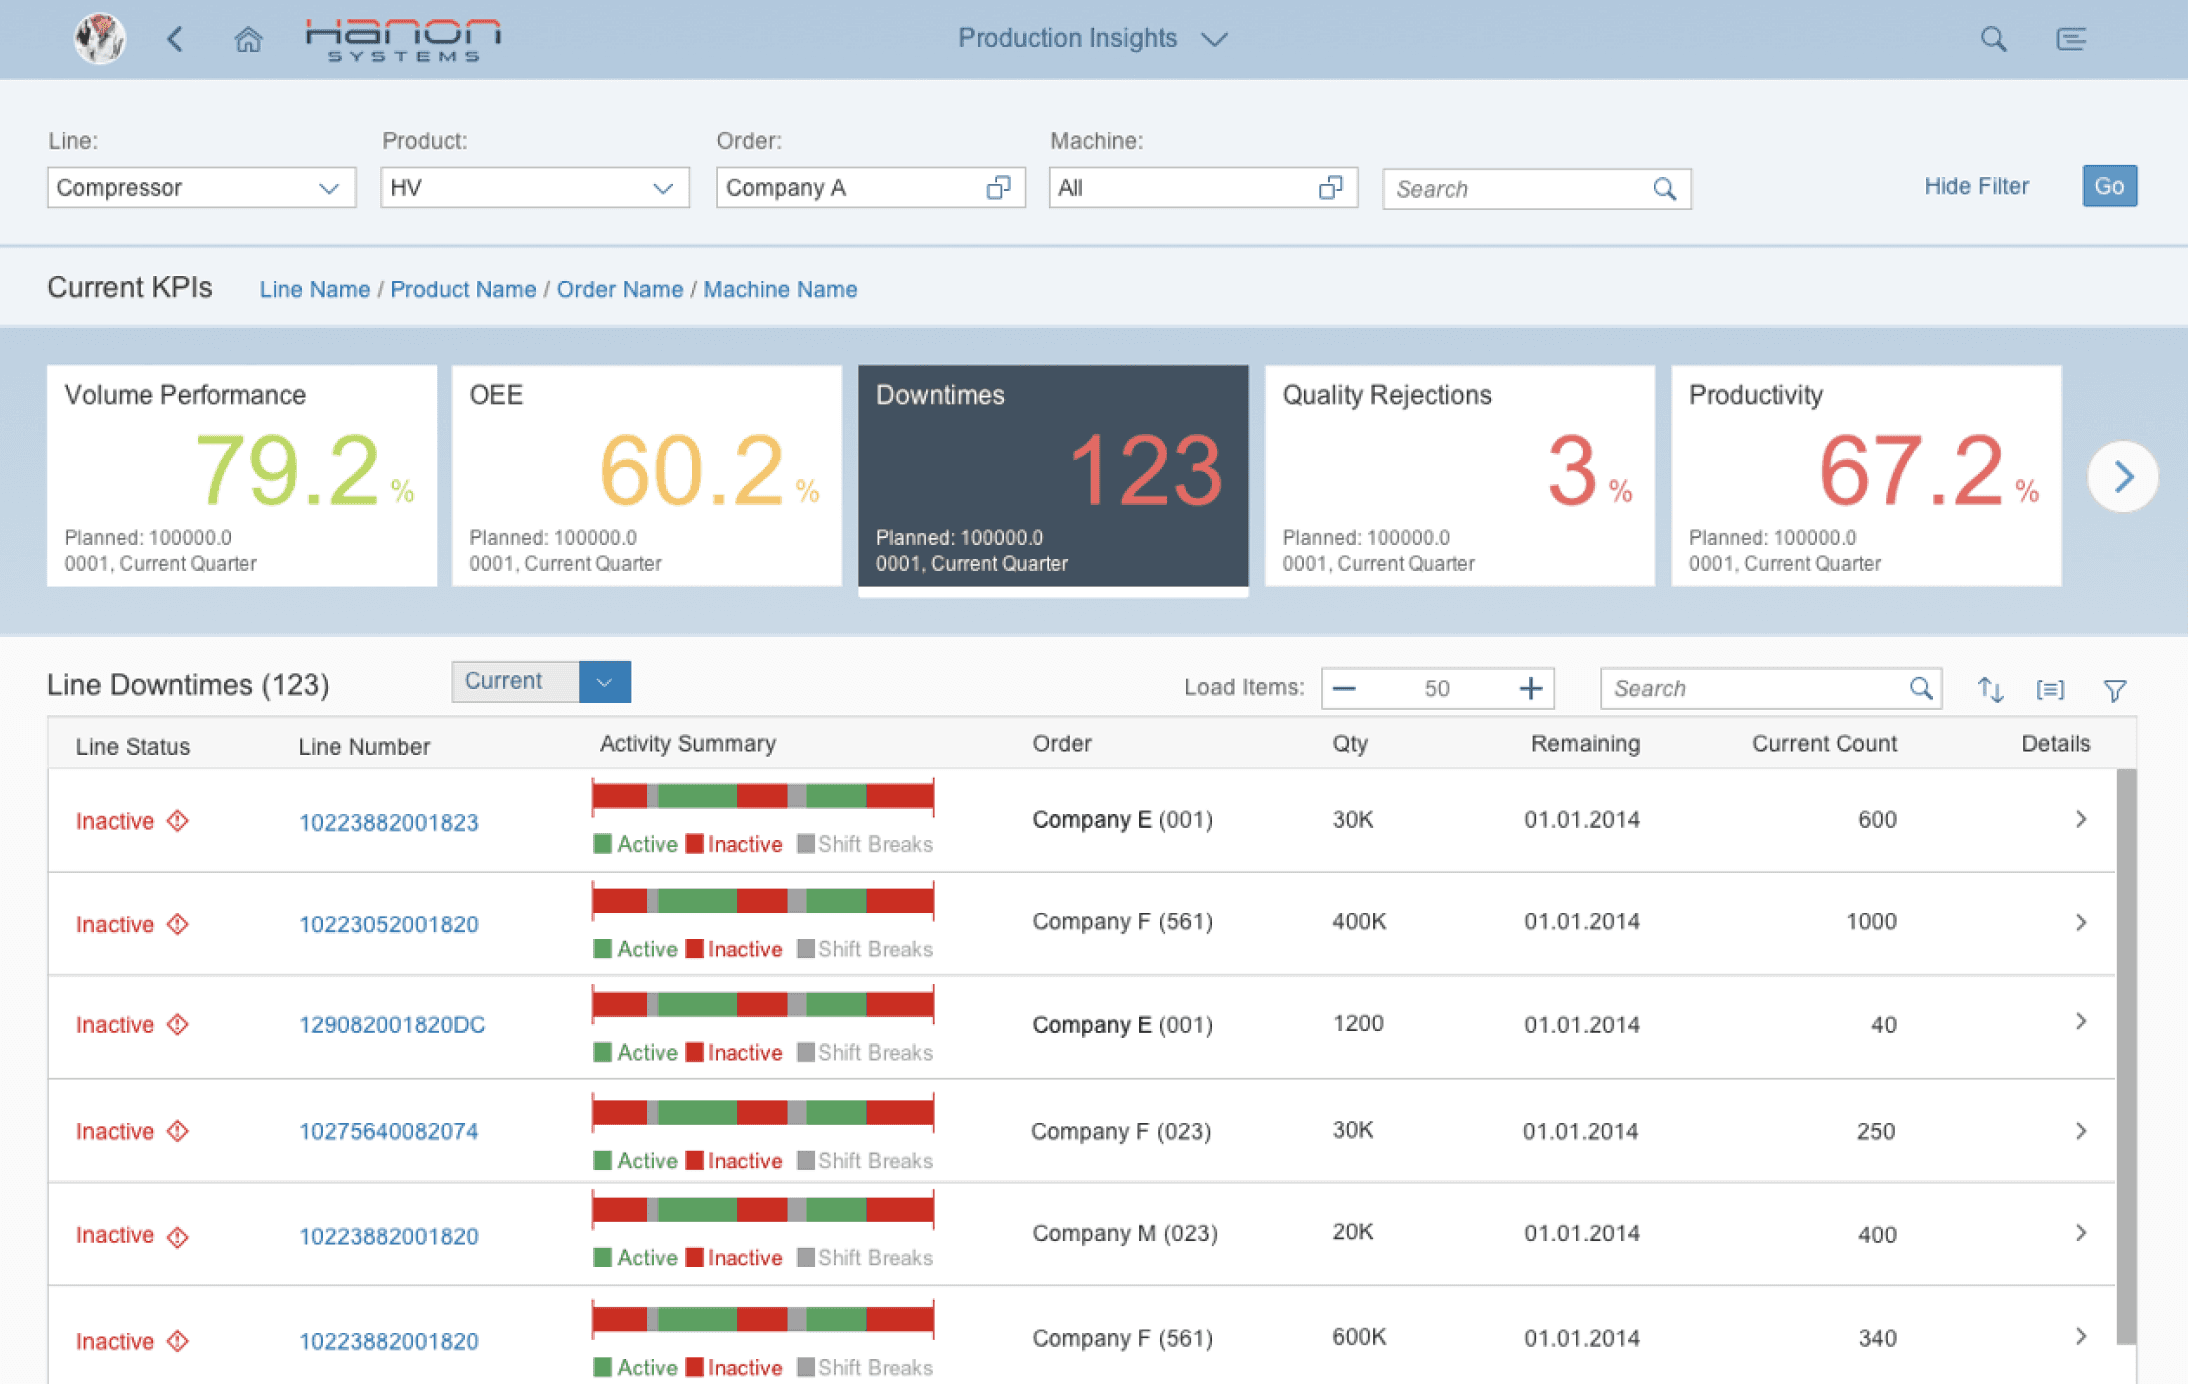Open line number 10223882001823 link

[x=388, y=822]
